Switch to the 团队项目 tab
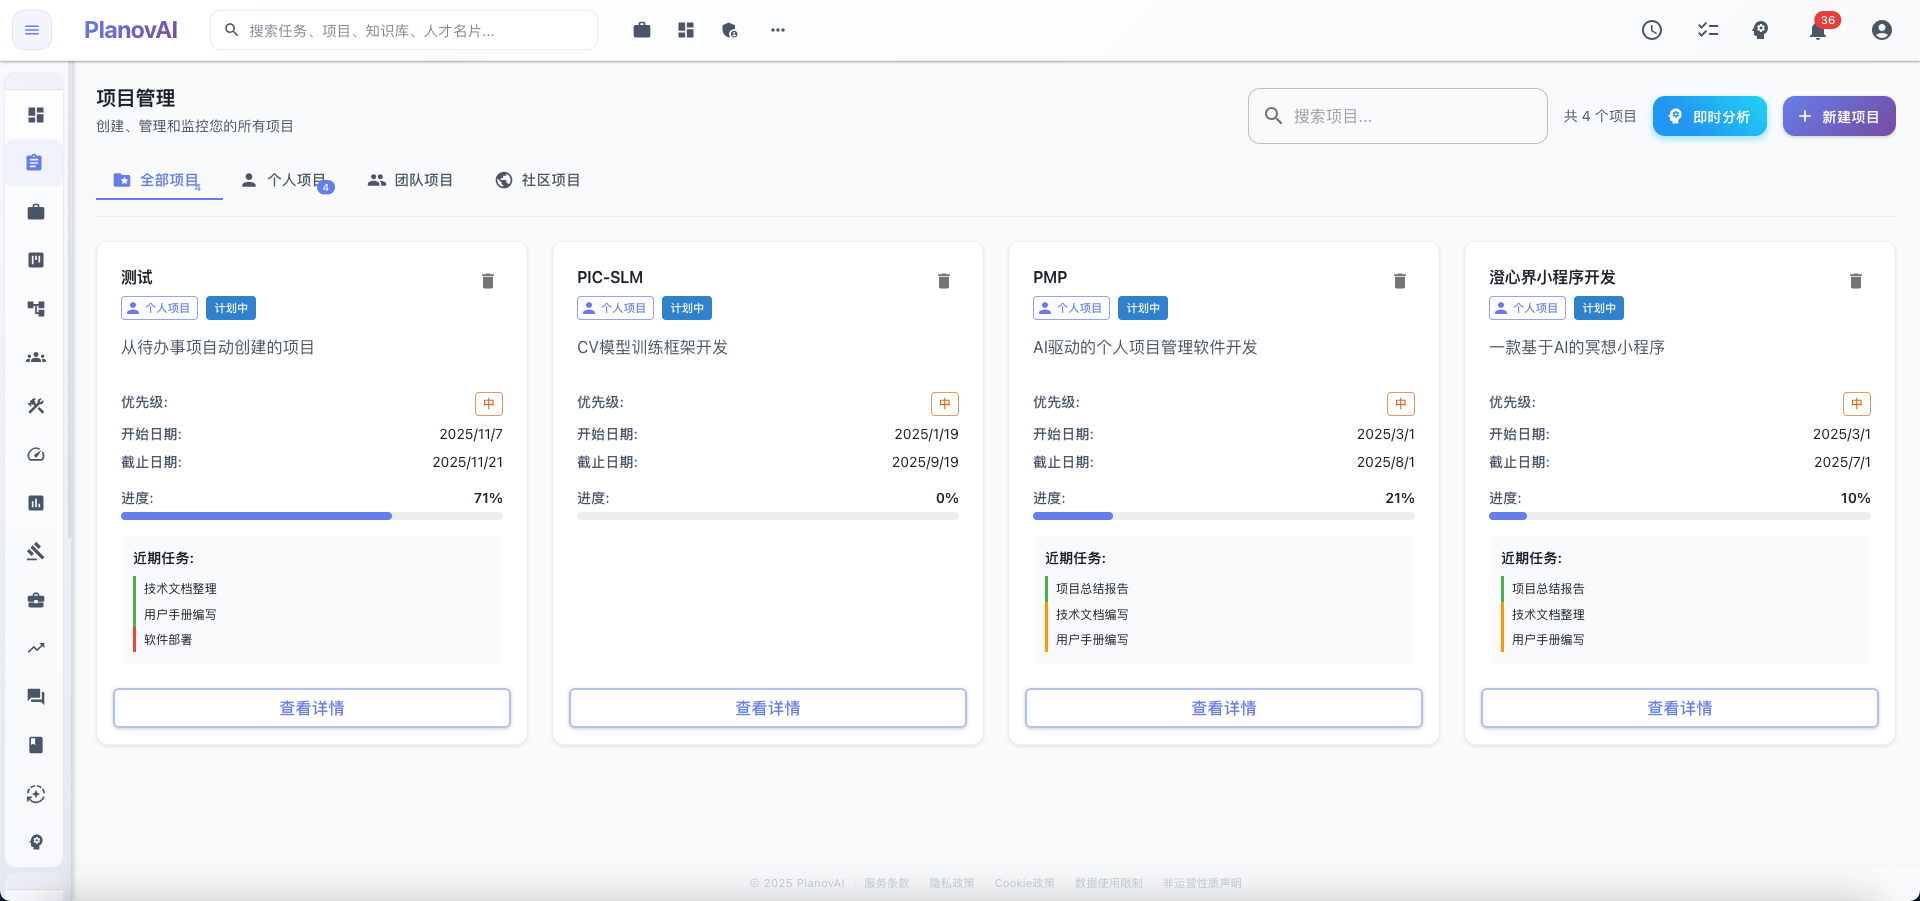This screenshot has width=1920, height=901. 410,180
